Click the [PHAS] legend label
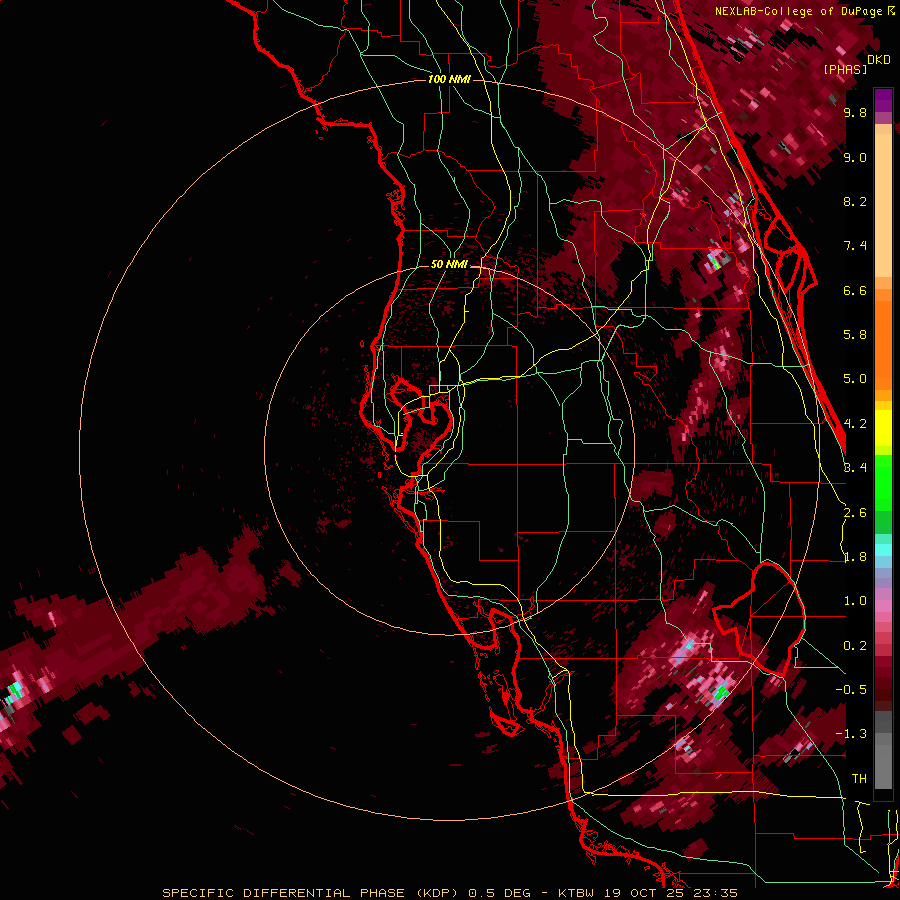 click(845, 69)
